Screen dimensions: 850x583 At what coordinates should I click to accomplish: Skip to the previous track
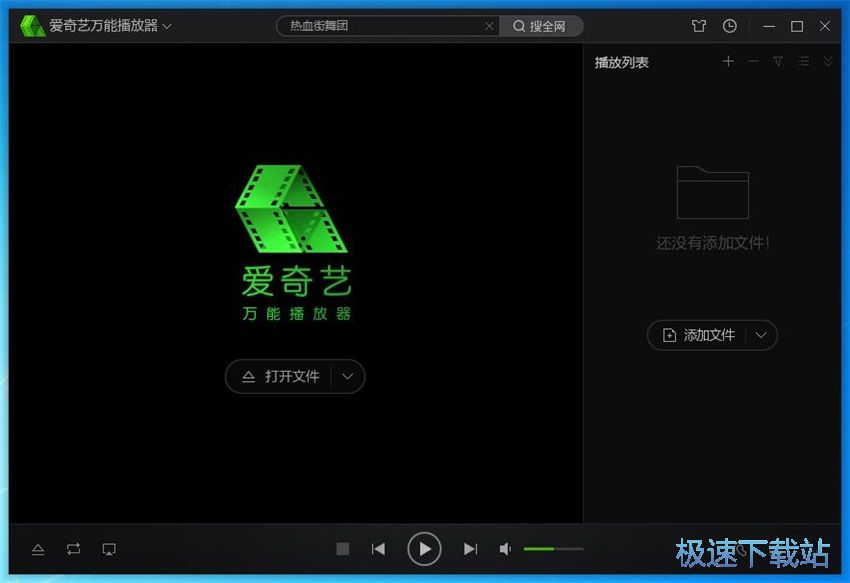378,549
